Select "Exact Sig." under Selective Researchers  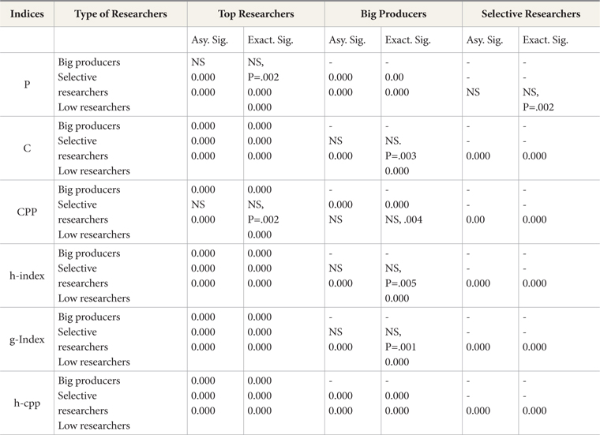[x=544, y=40]
